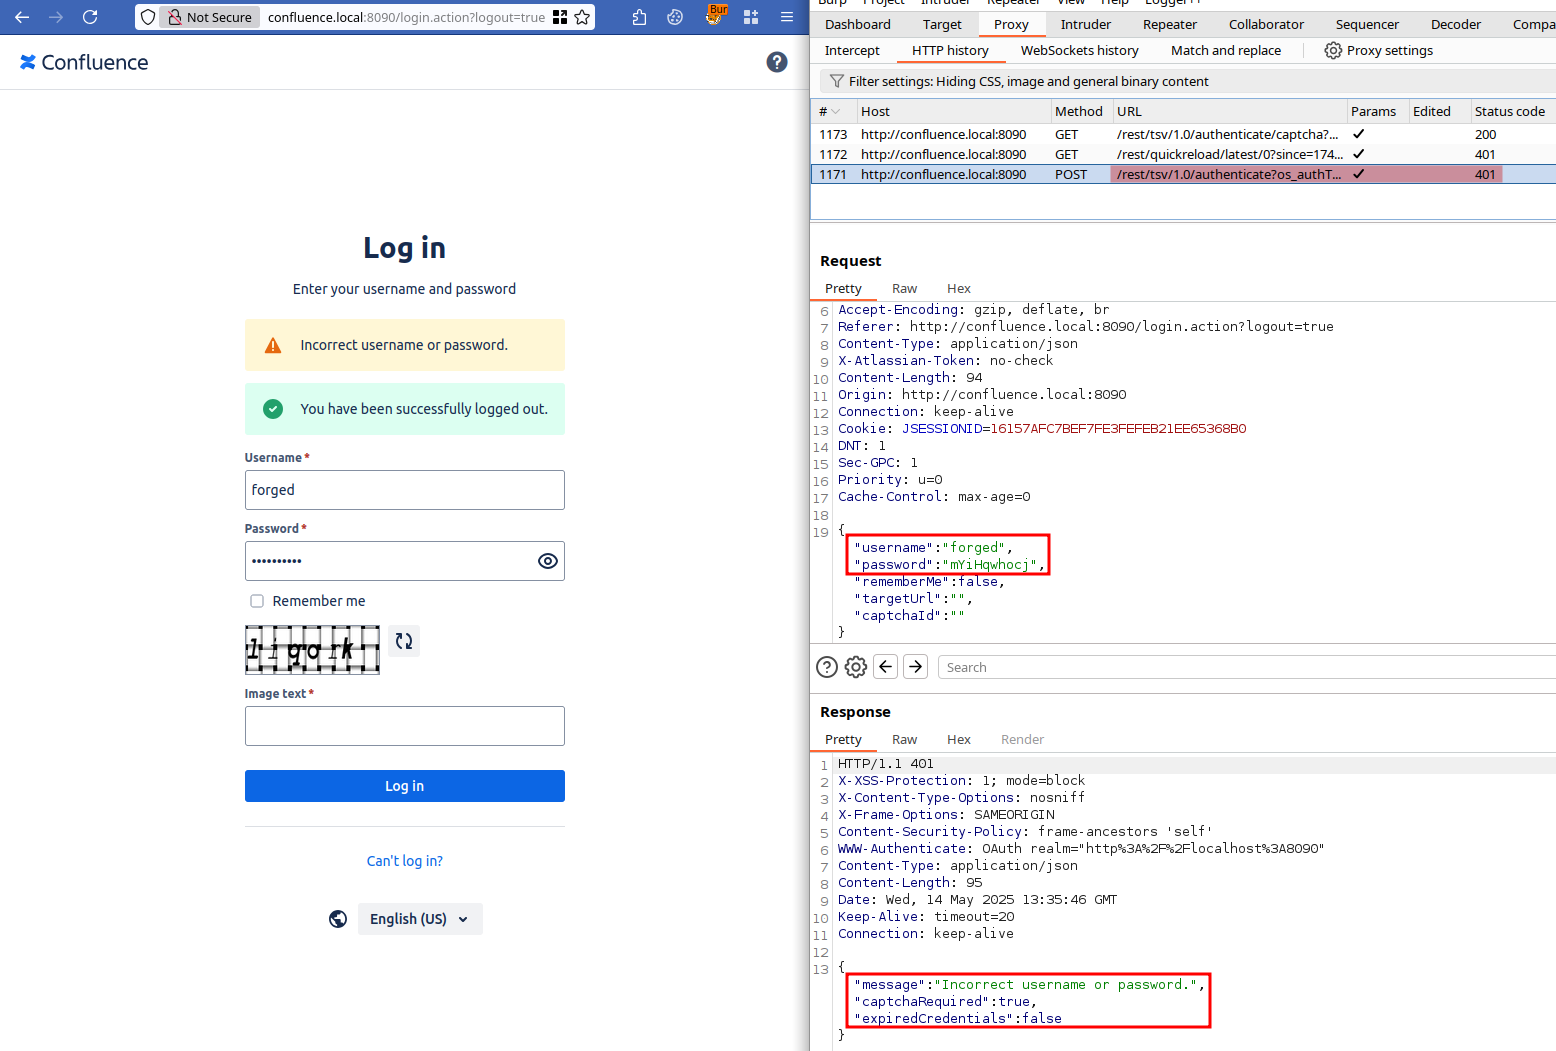Sort by the Host column header
Image resolution: width=1556 pixels, height=1051 pixels.
[953, 112]
